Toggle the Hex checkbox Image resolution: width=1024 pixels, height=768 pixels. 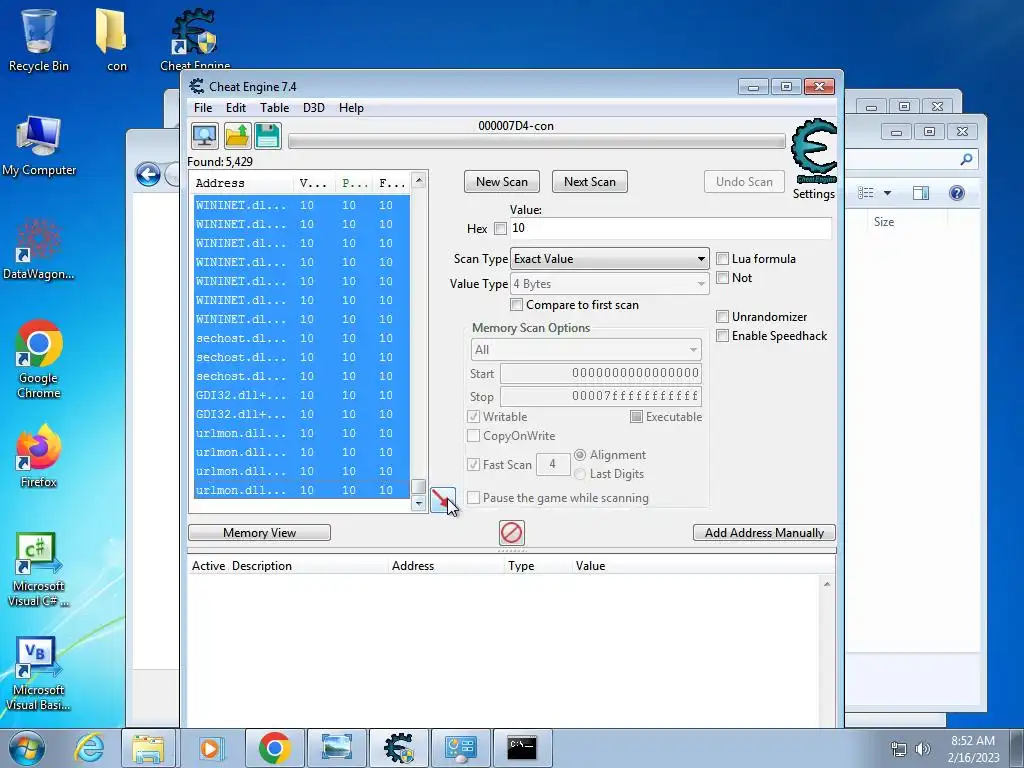click(x=500, y=229)
